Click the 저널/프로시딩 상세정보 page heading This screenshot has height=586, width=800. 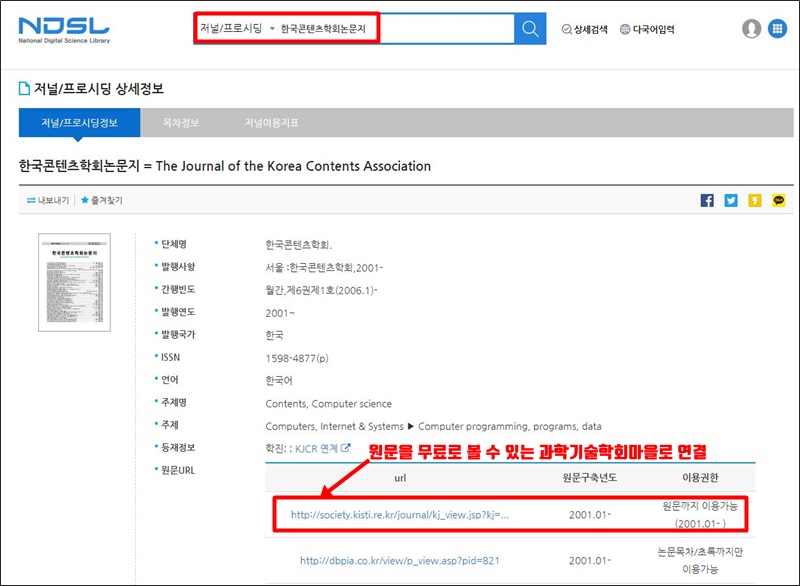pyautogui.click(x=99, y=89)
